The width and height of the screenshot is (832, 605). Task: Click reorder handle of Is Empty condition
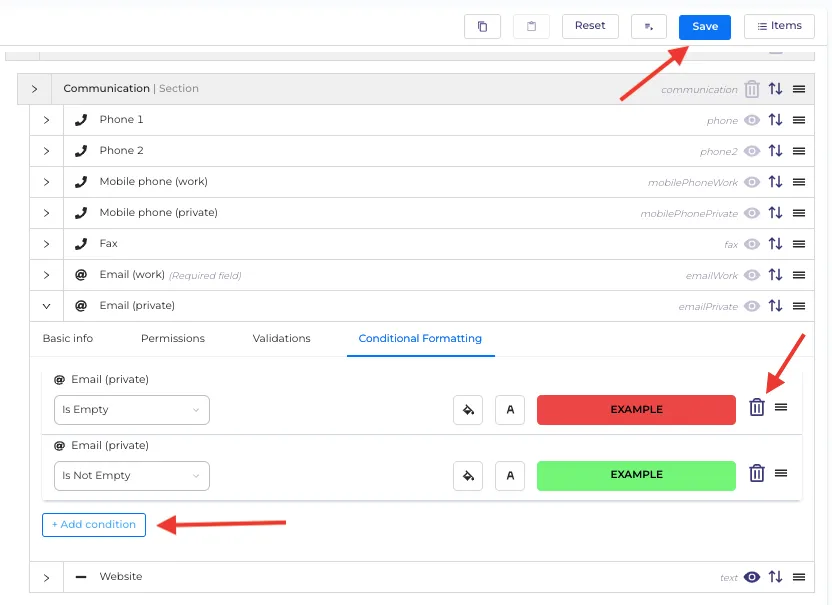(x=781, y=408)
